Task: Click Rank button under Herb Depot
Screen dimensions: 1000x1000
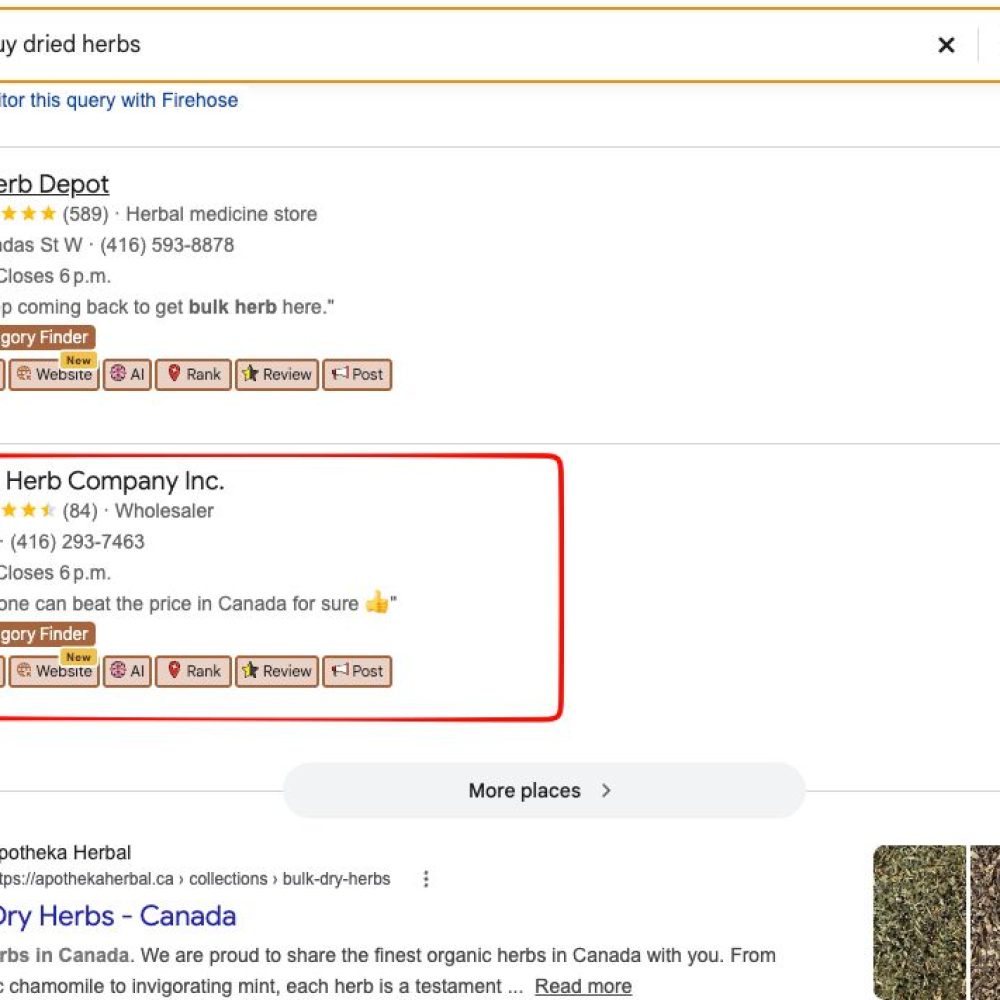Action: (193, 374)
